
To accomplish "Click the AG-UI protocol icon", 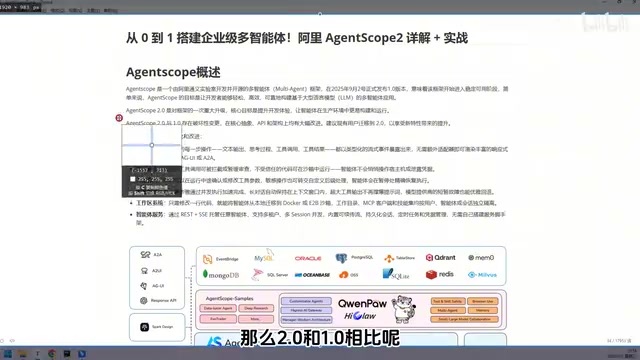I will 144,286.
